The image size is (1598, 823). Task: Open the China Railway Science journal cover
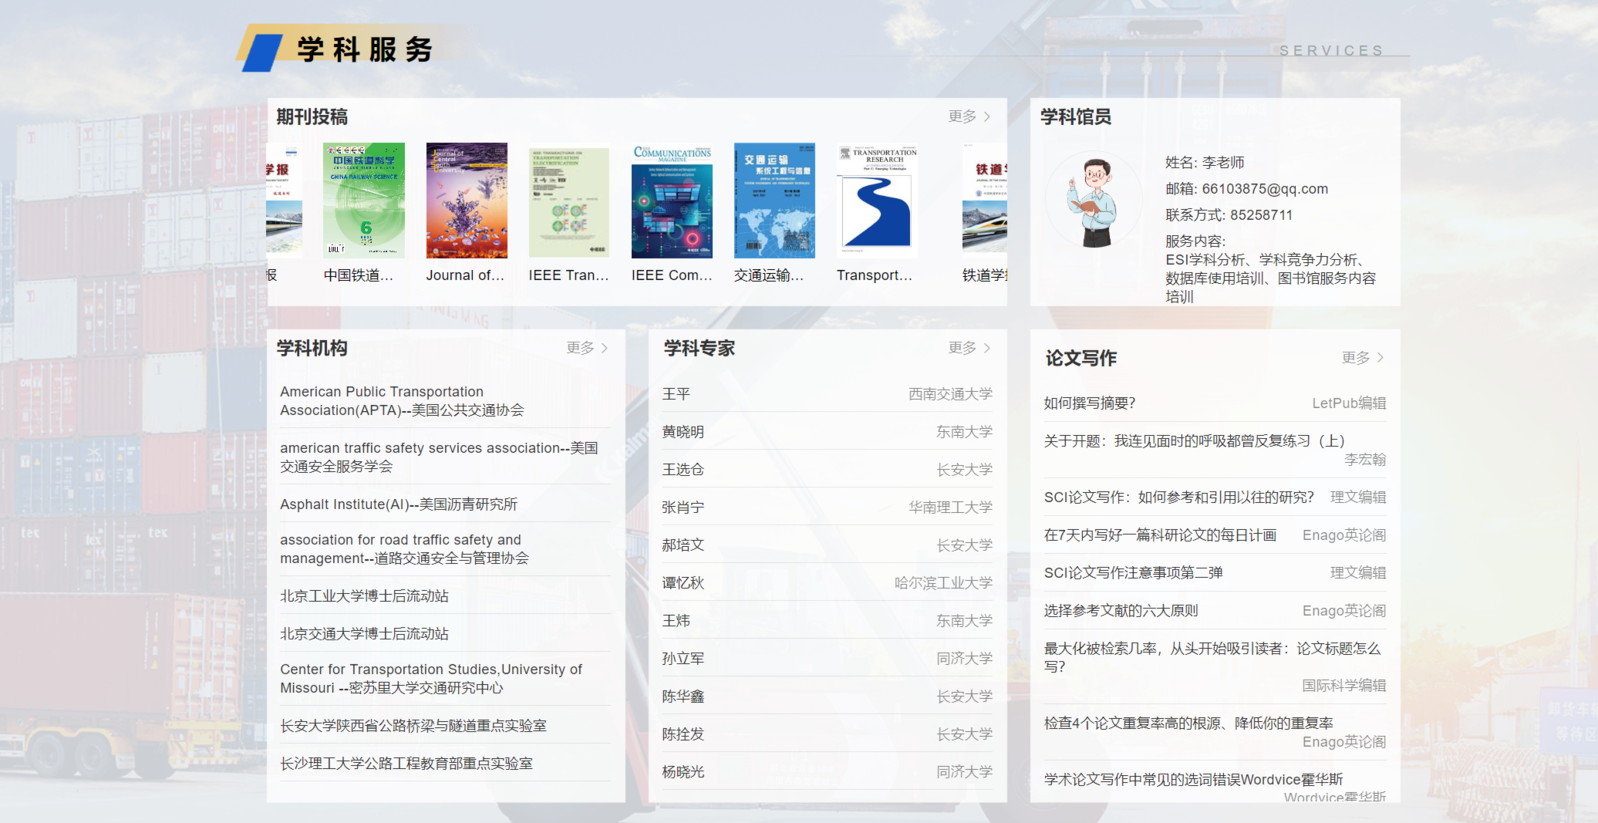point(363,201)
